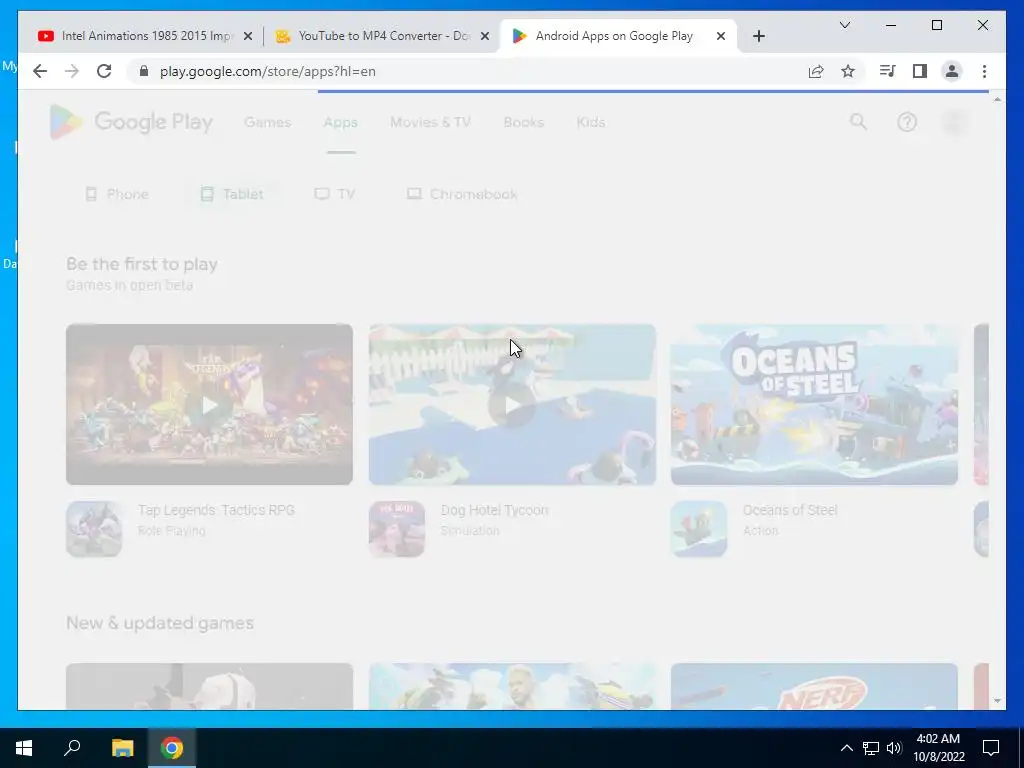1024x768 pixels.
Task: Open the network icon in system tray
Action: [x=871, y=748]
